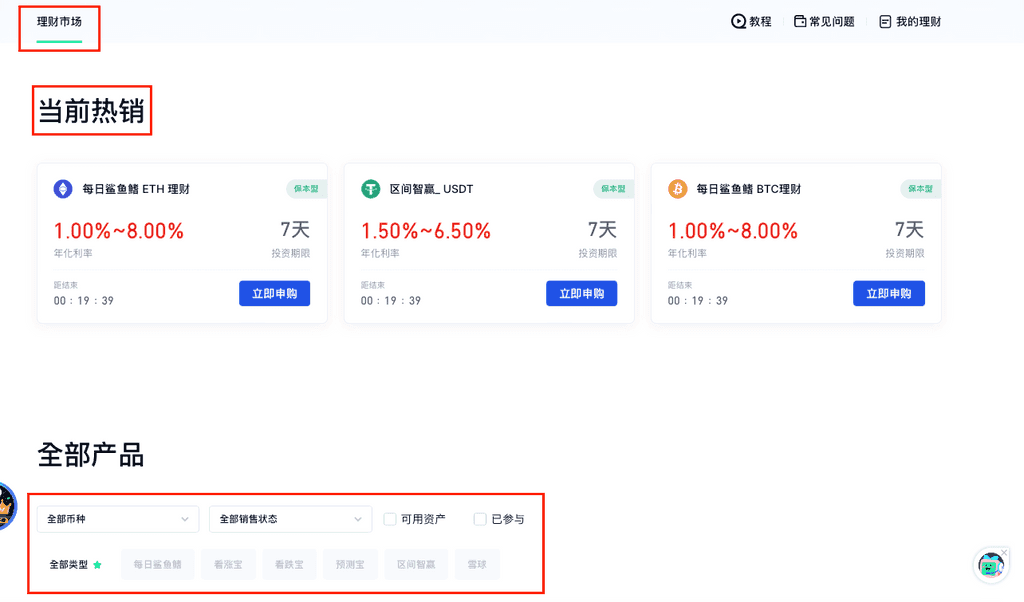1024x602 pixels.
Task: Click 立即申购 on 区间智赢 USDT card
Action: (x=581, y=293)
